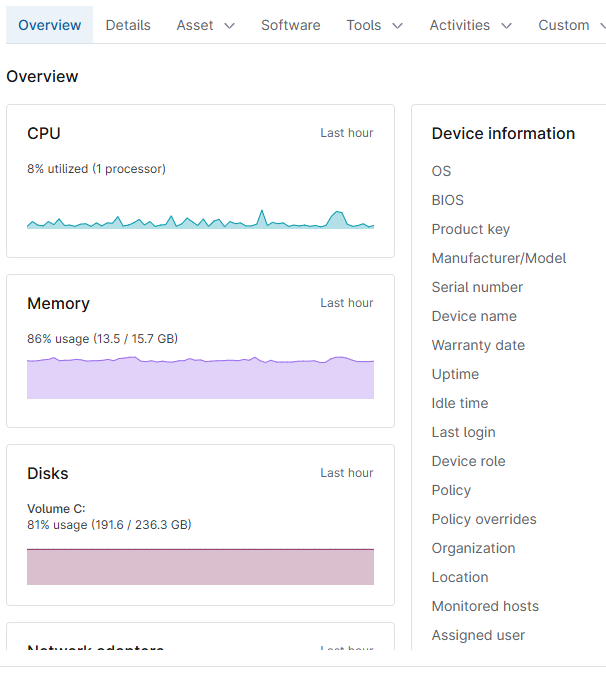Click the Idle time field label
The width and height of the screenshot is (606, 676).
pos(460,403)
